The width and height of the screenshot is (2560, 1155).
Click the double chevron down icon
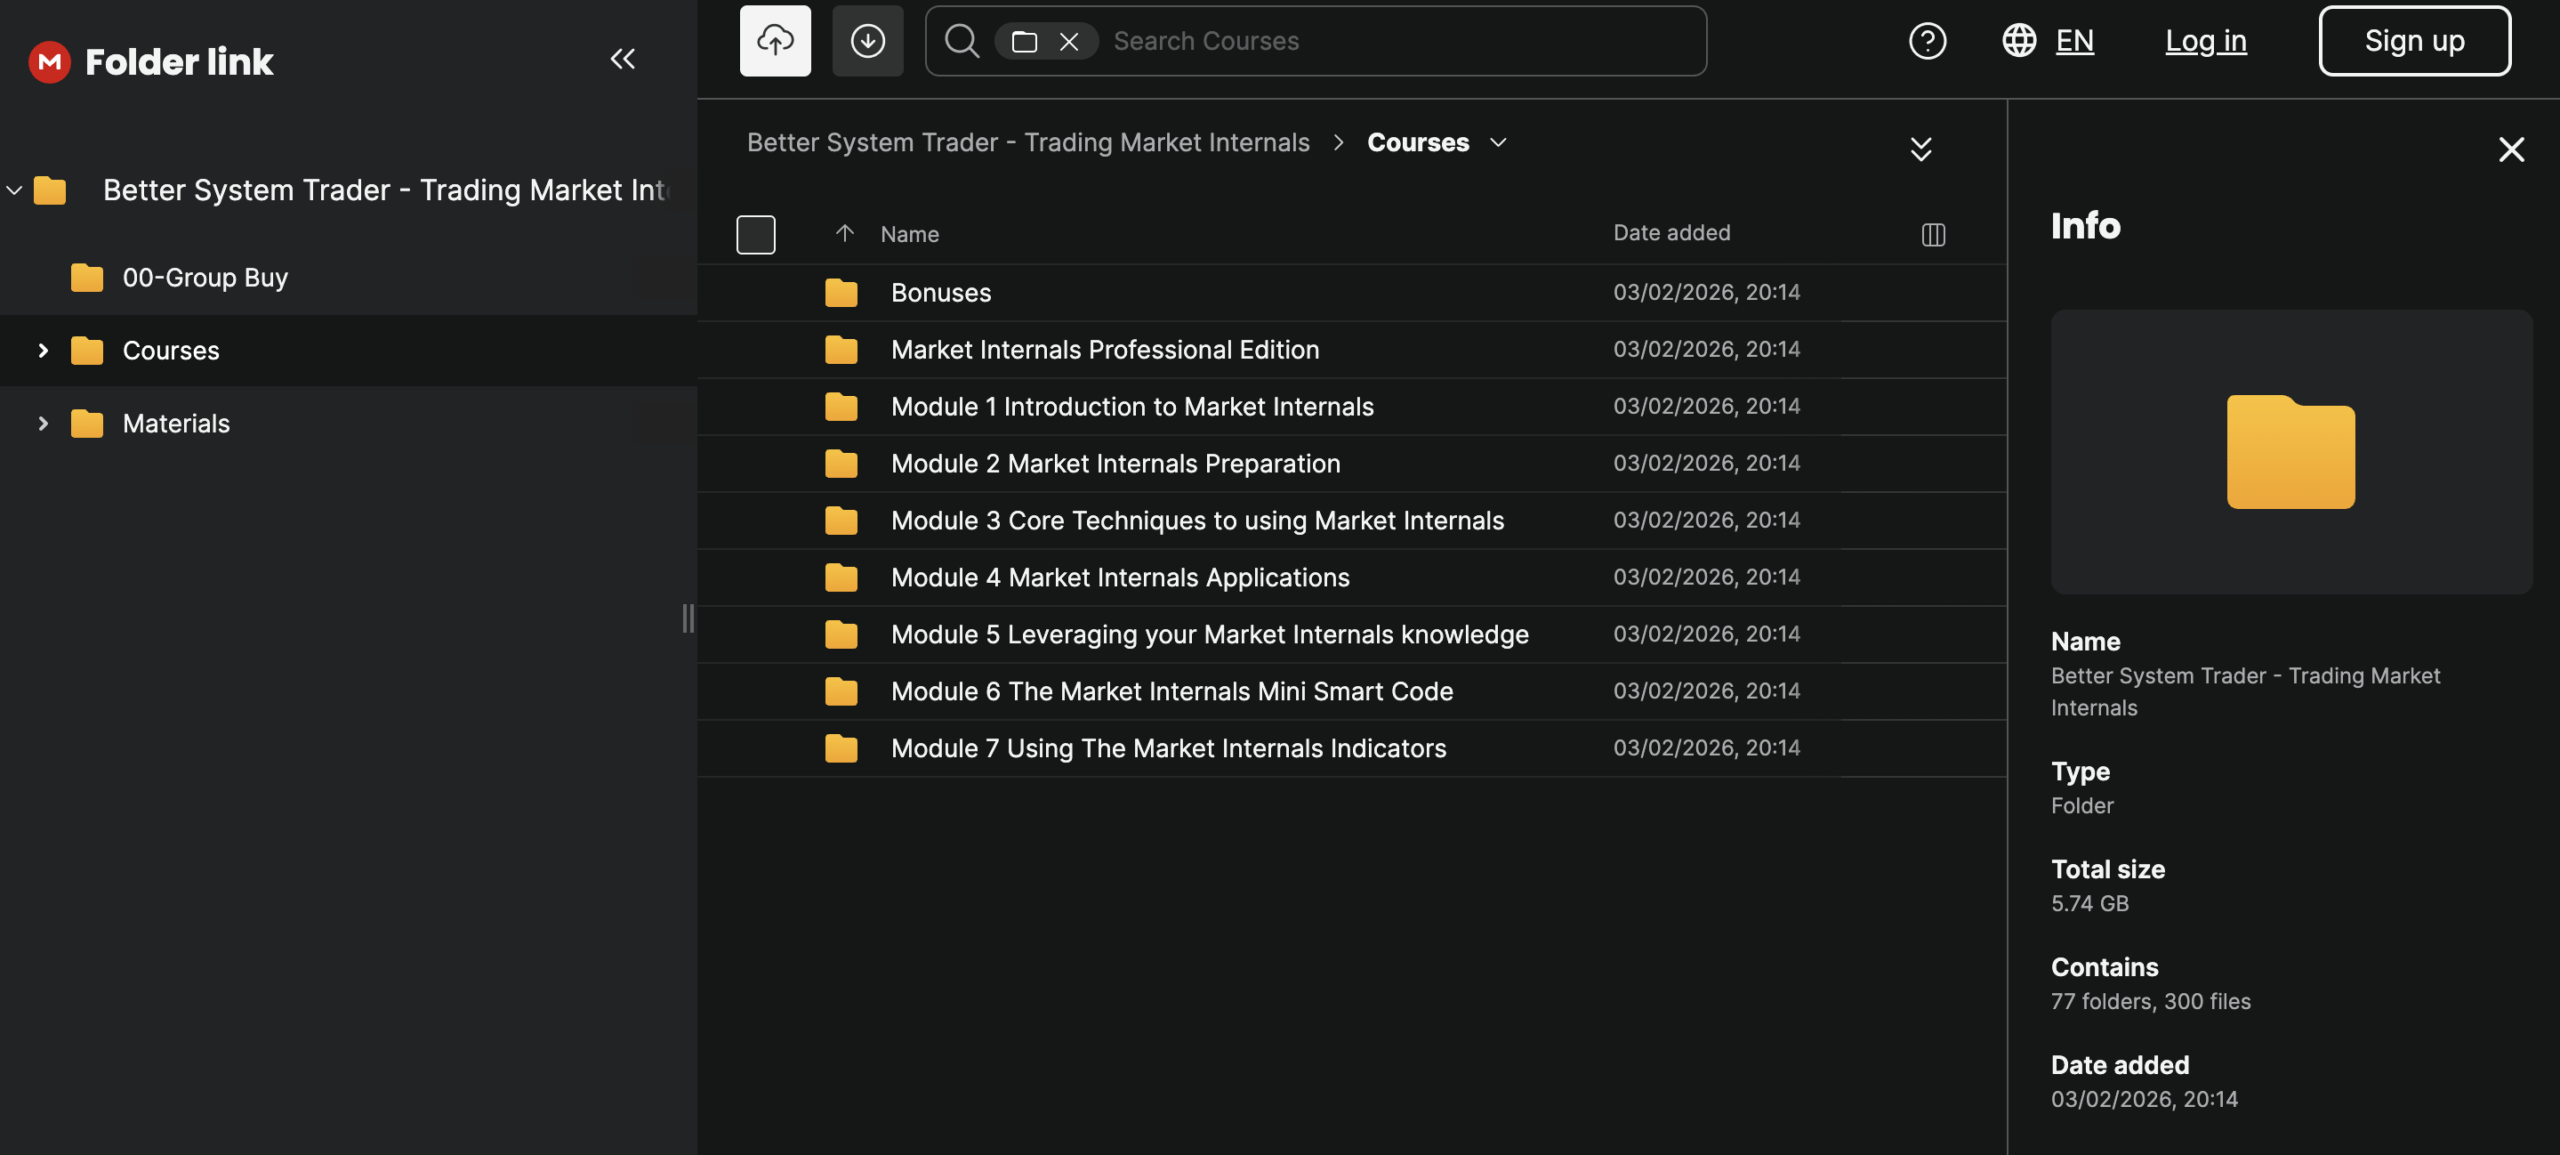click(x=1920, y=149)
